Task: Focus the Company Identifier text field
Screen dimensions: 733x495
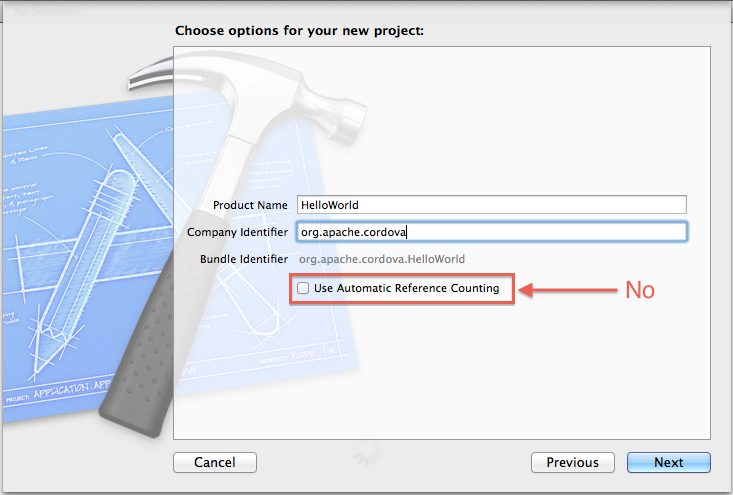Action: [492, 232]
